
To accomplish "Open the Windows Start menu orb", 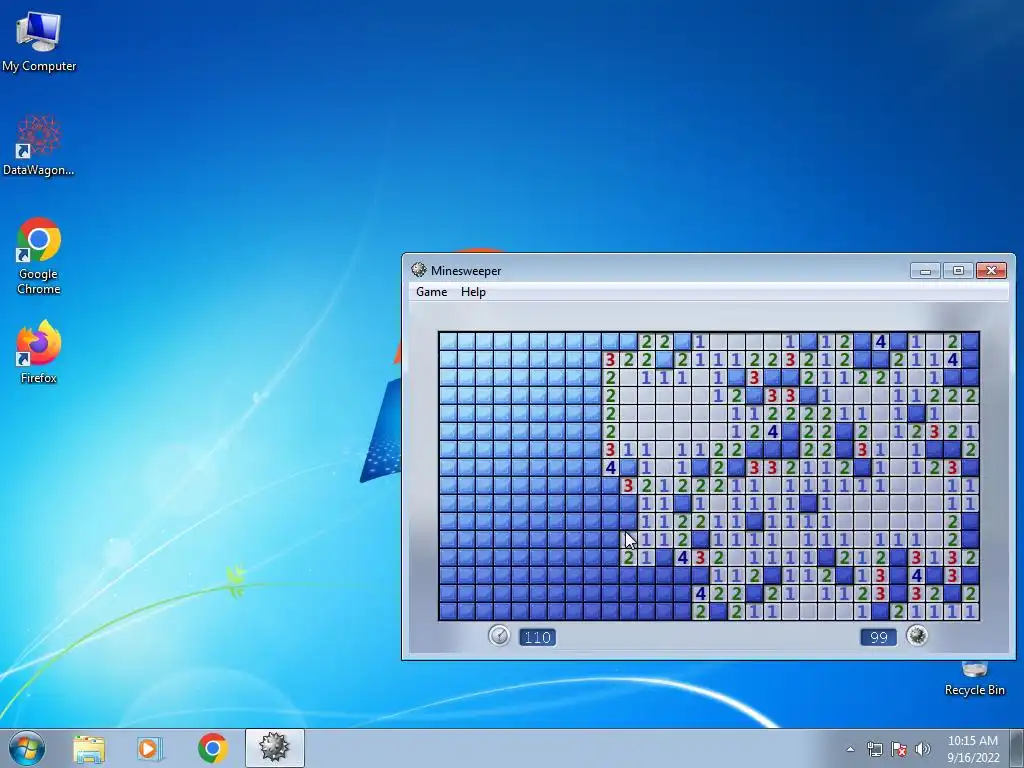I will tap(27, 748).
